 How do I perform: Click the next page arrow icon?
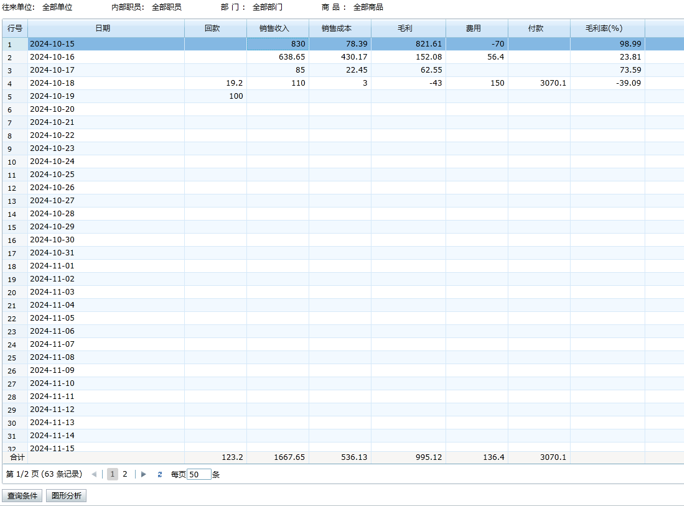[144, 475]
